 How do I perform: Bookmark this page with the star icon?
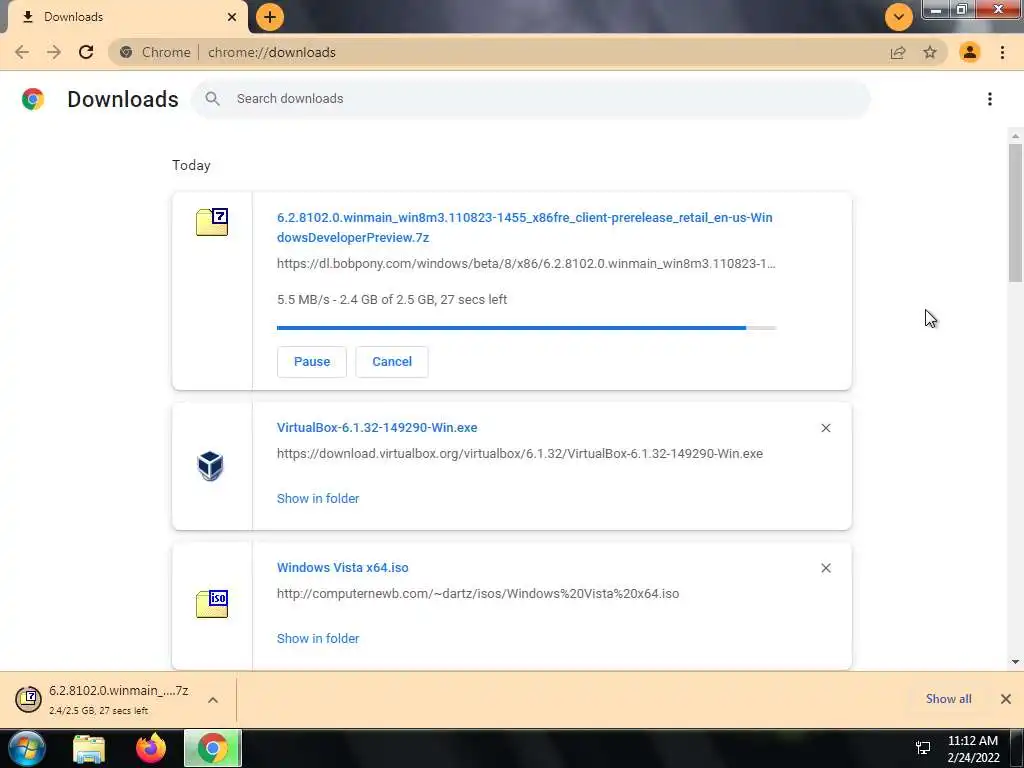coord(930,52)
